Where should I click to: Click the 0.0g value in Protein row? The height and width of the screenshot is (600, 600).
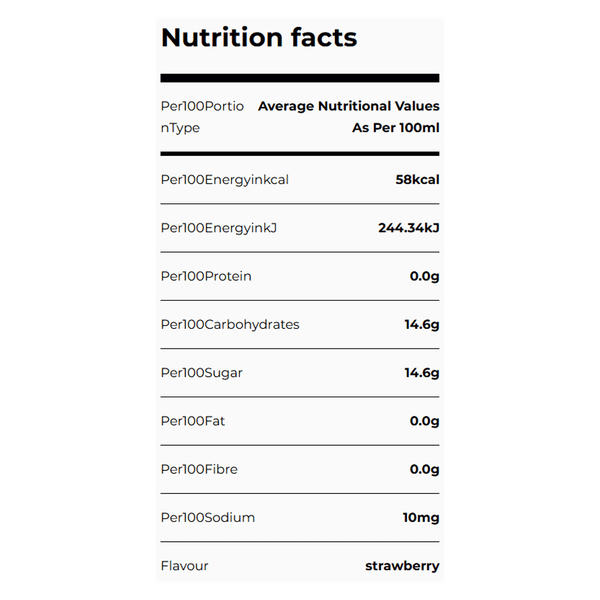[x=424, y=276]
